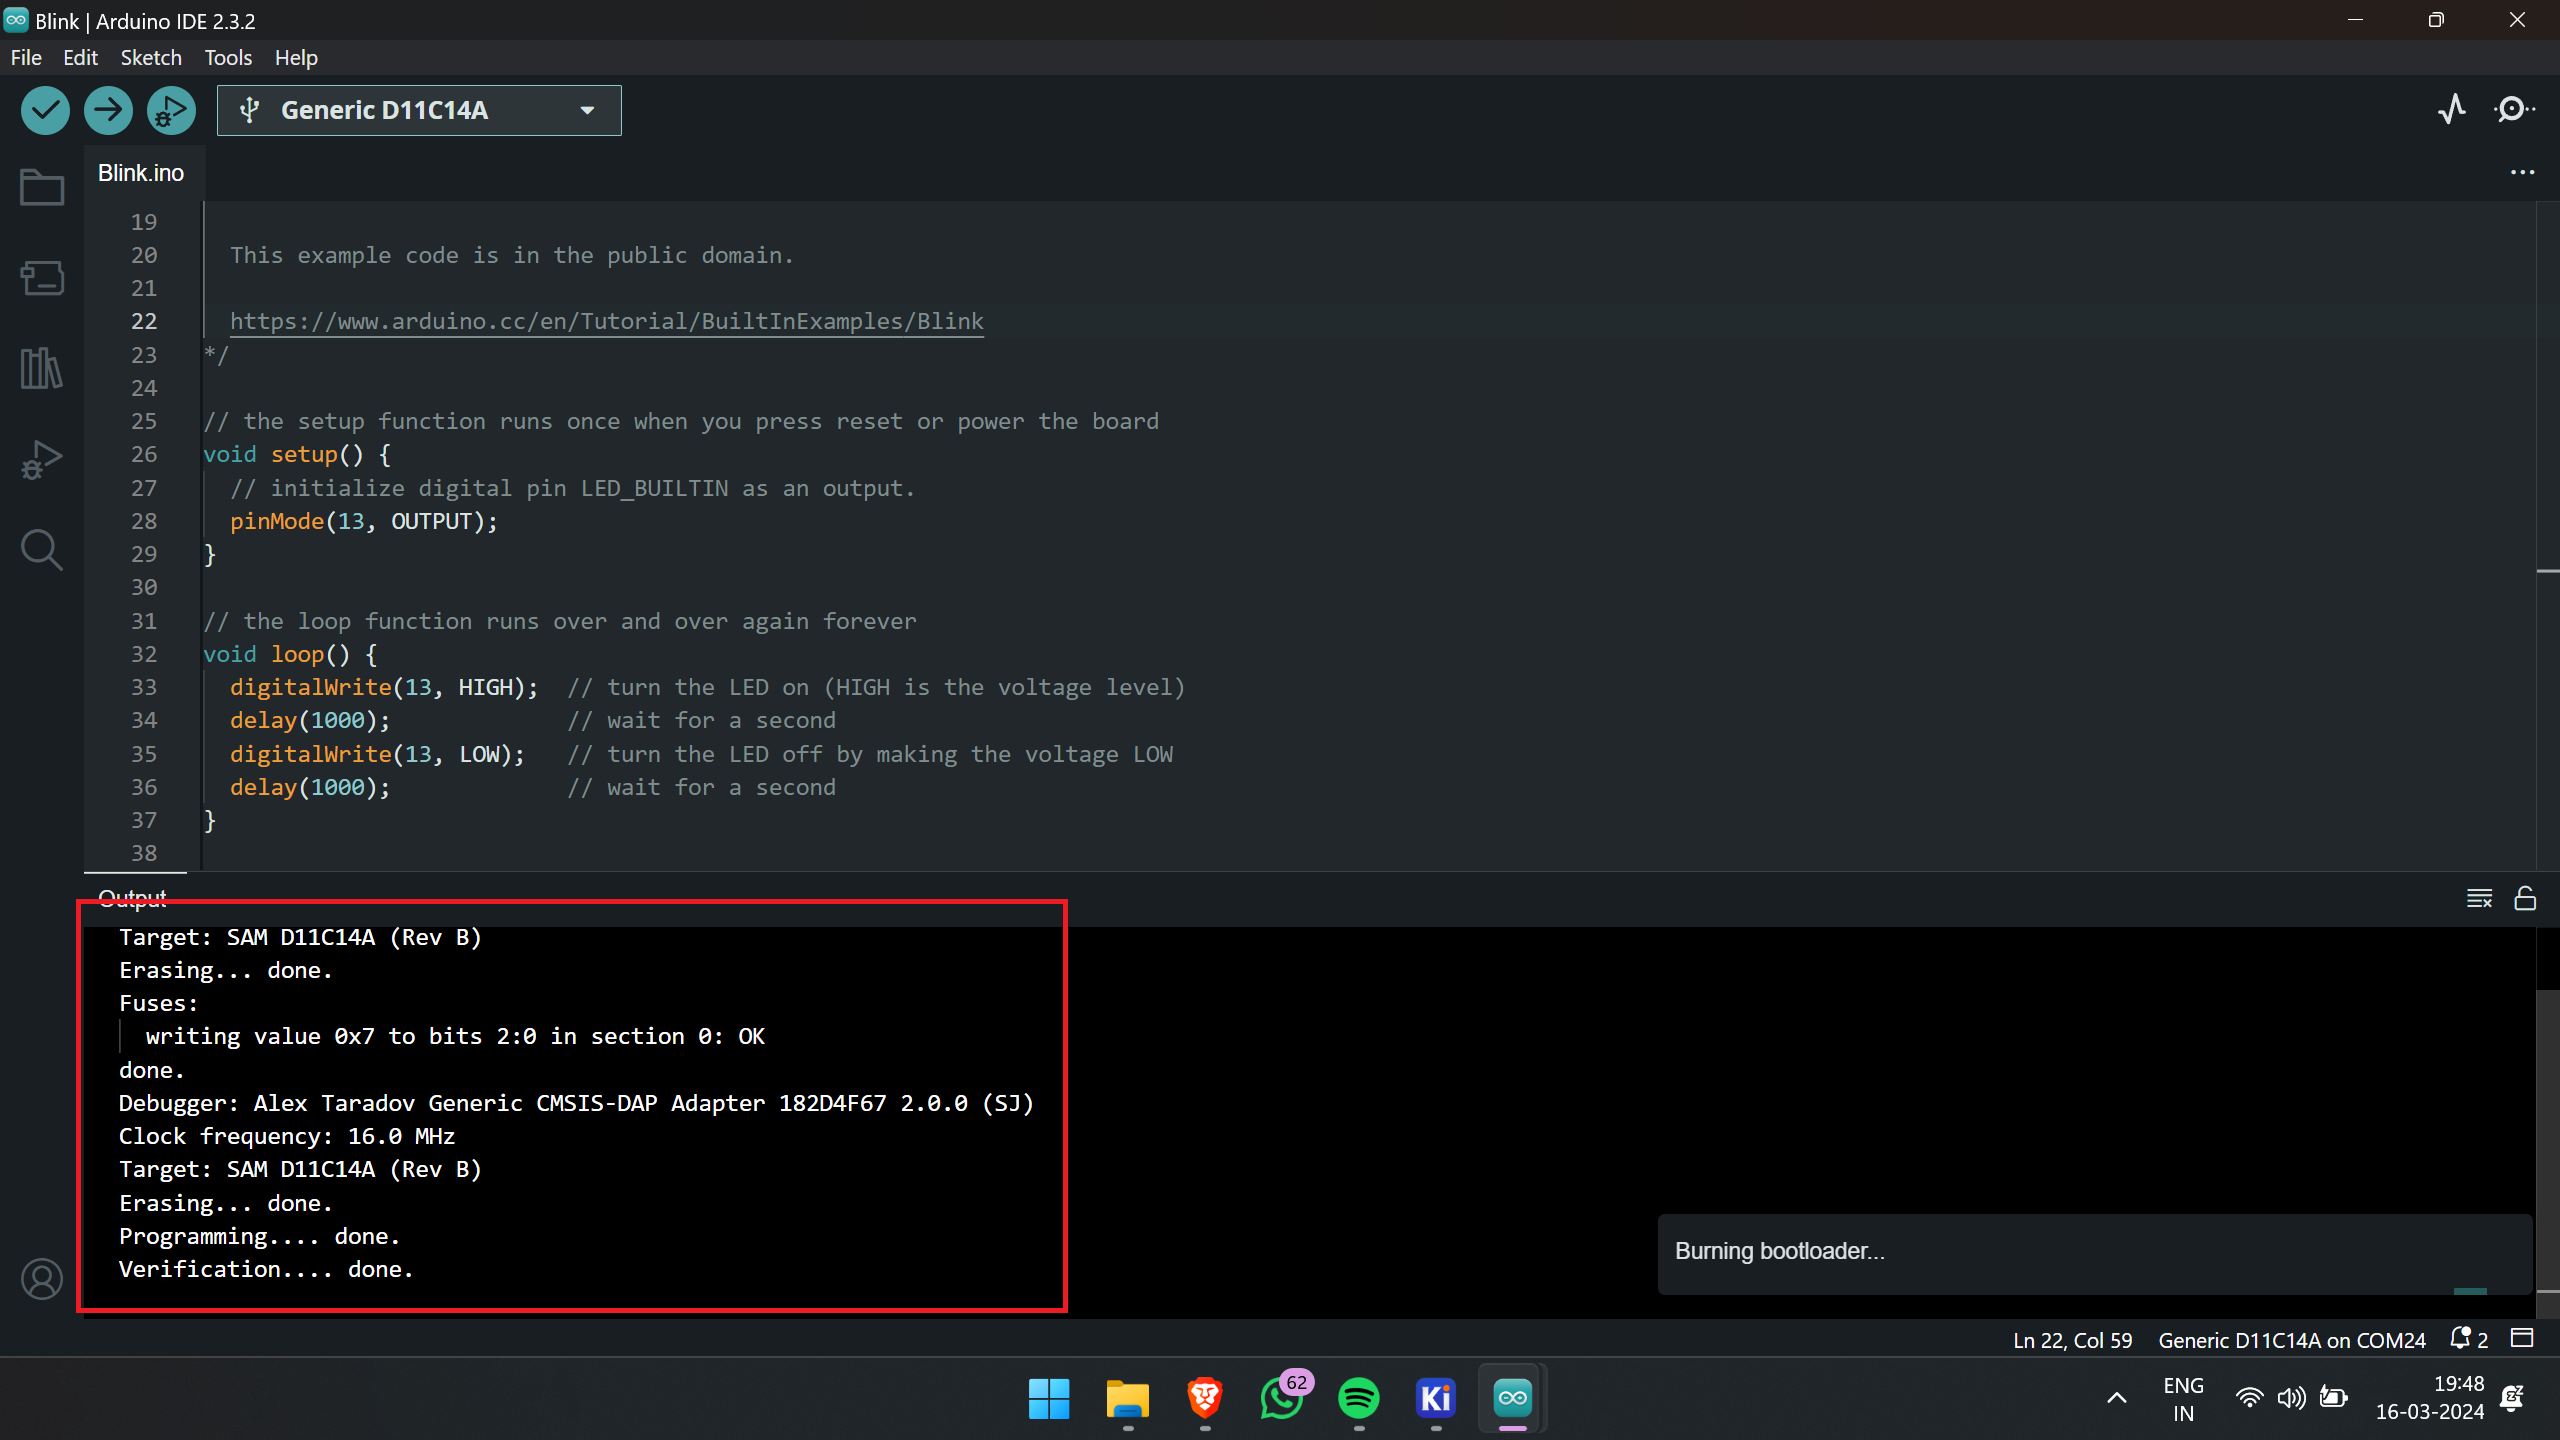Open notifications bell in status bar
The image size is (2560, 1440).
[x=2468, y=1339]
